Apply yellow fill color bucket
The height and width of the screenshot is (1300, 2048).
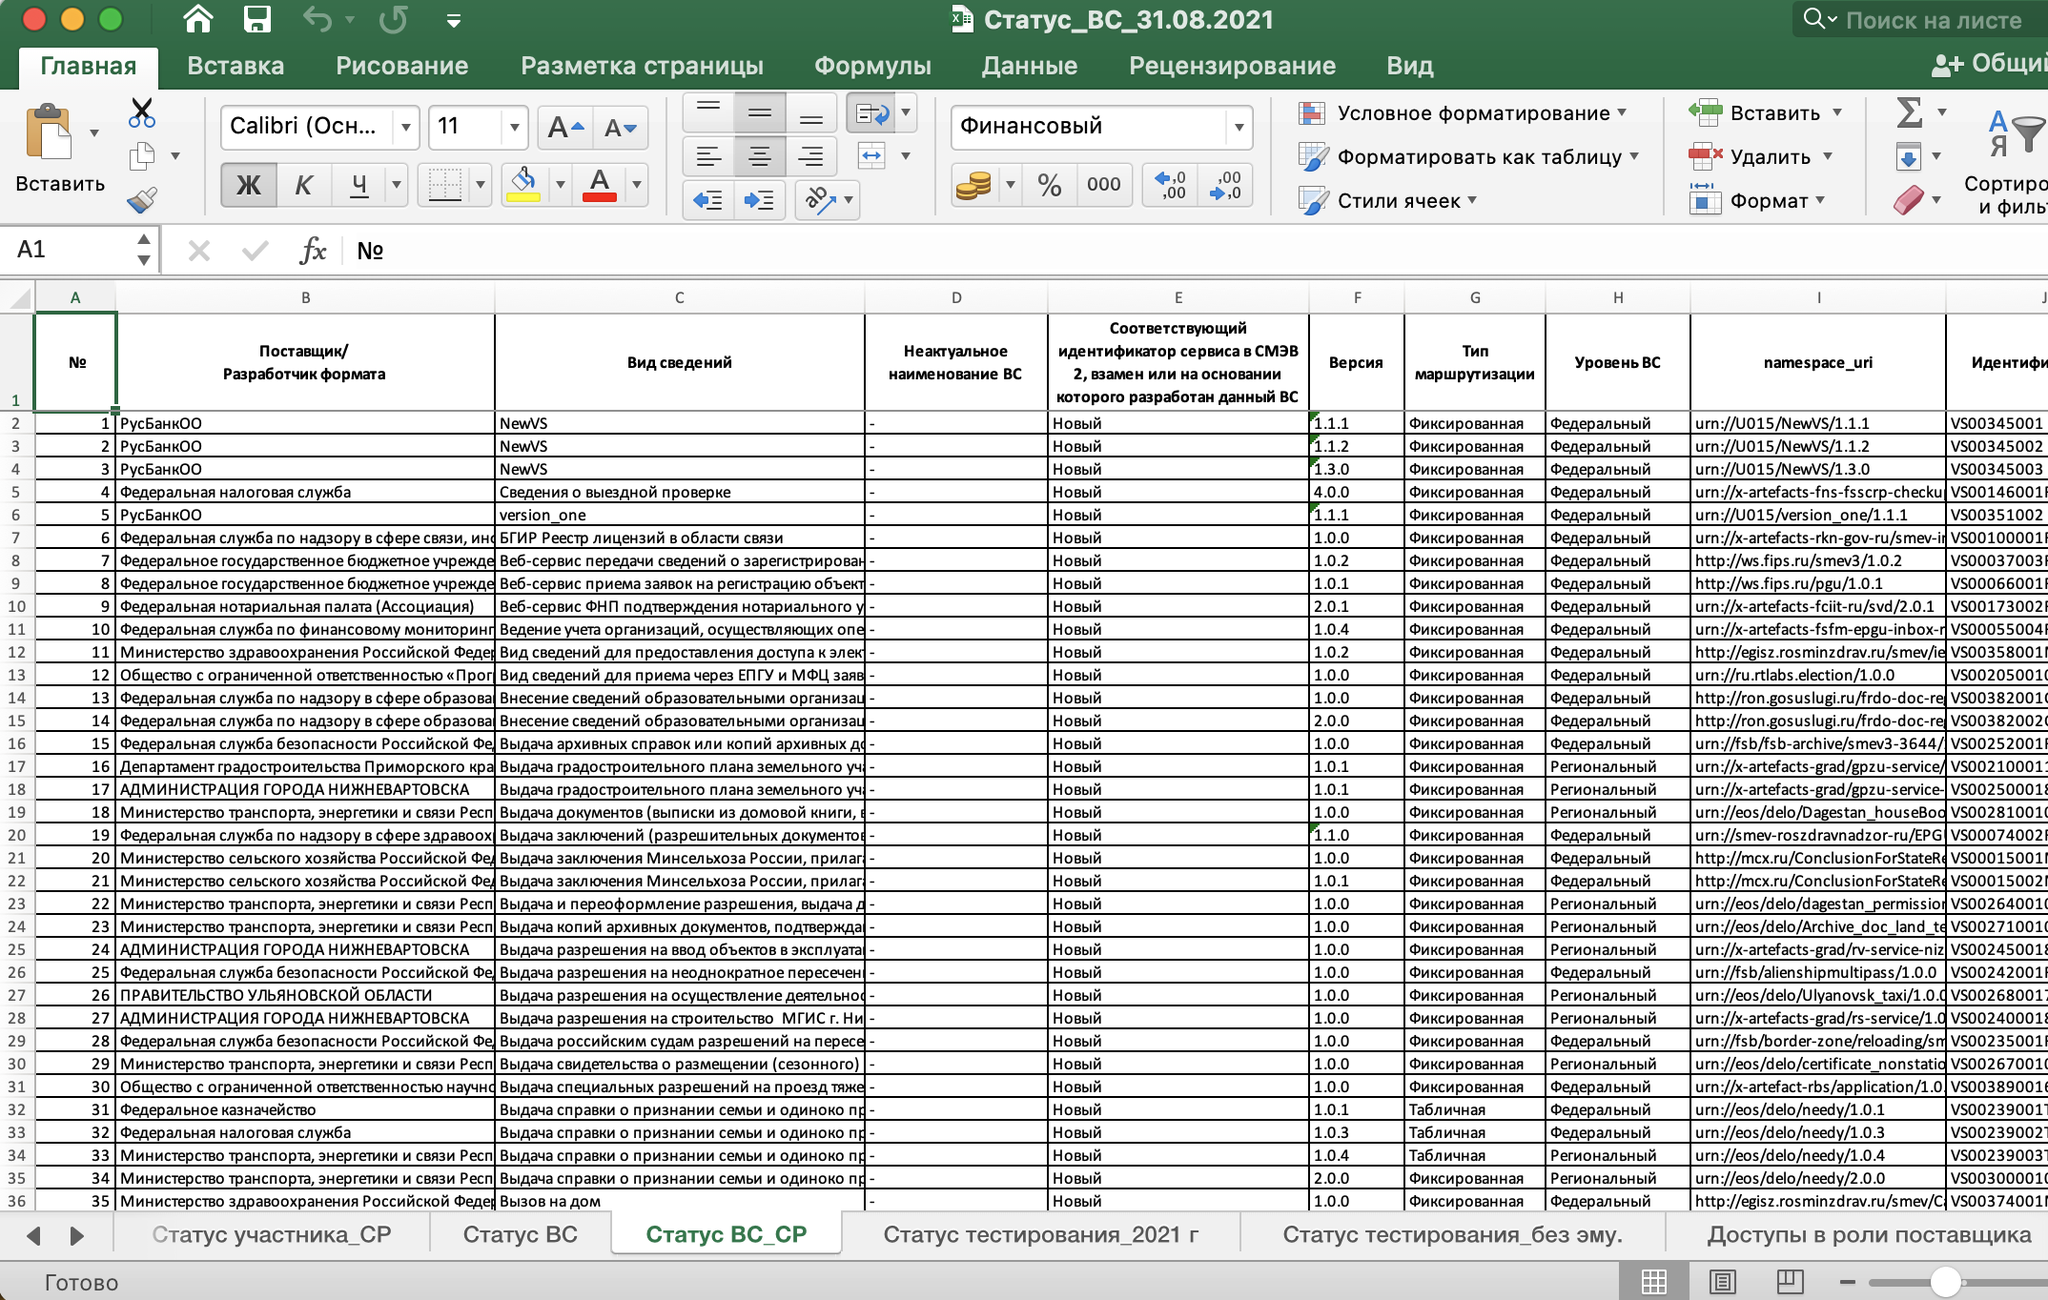point(524,185)
